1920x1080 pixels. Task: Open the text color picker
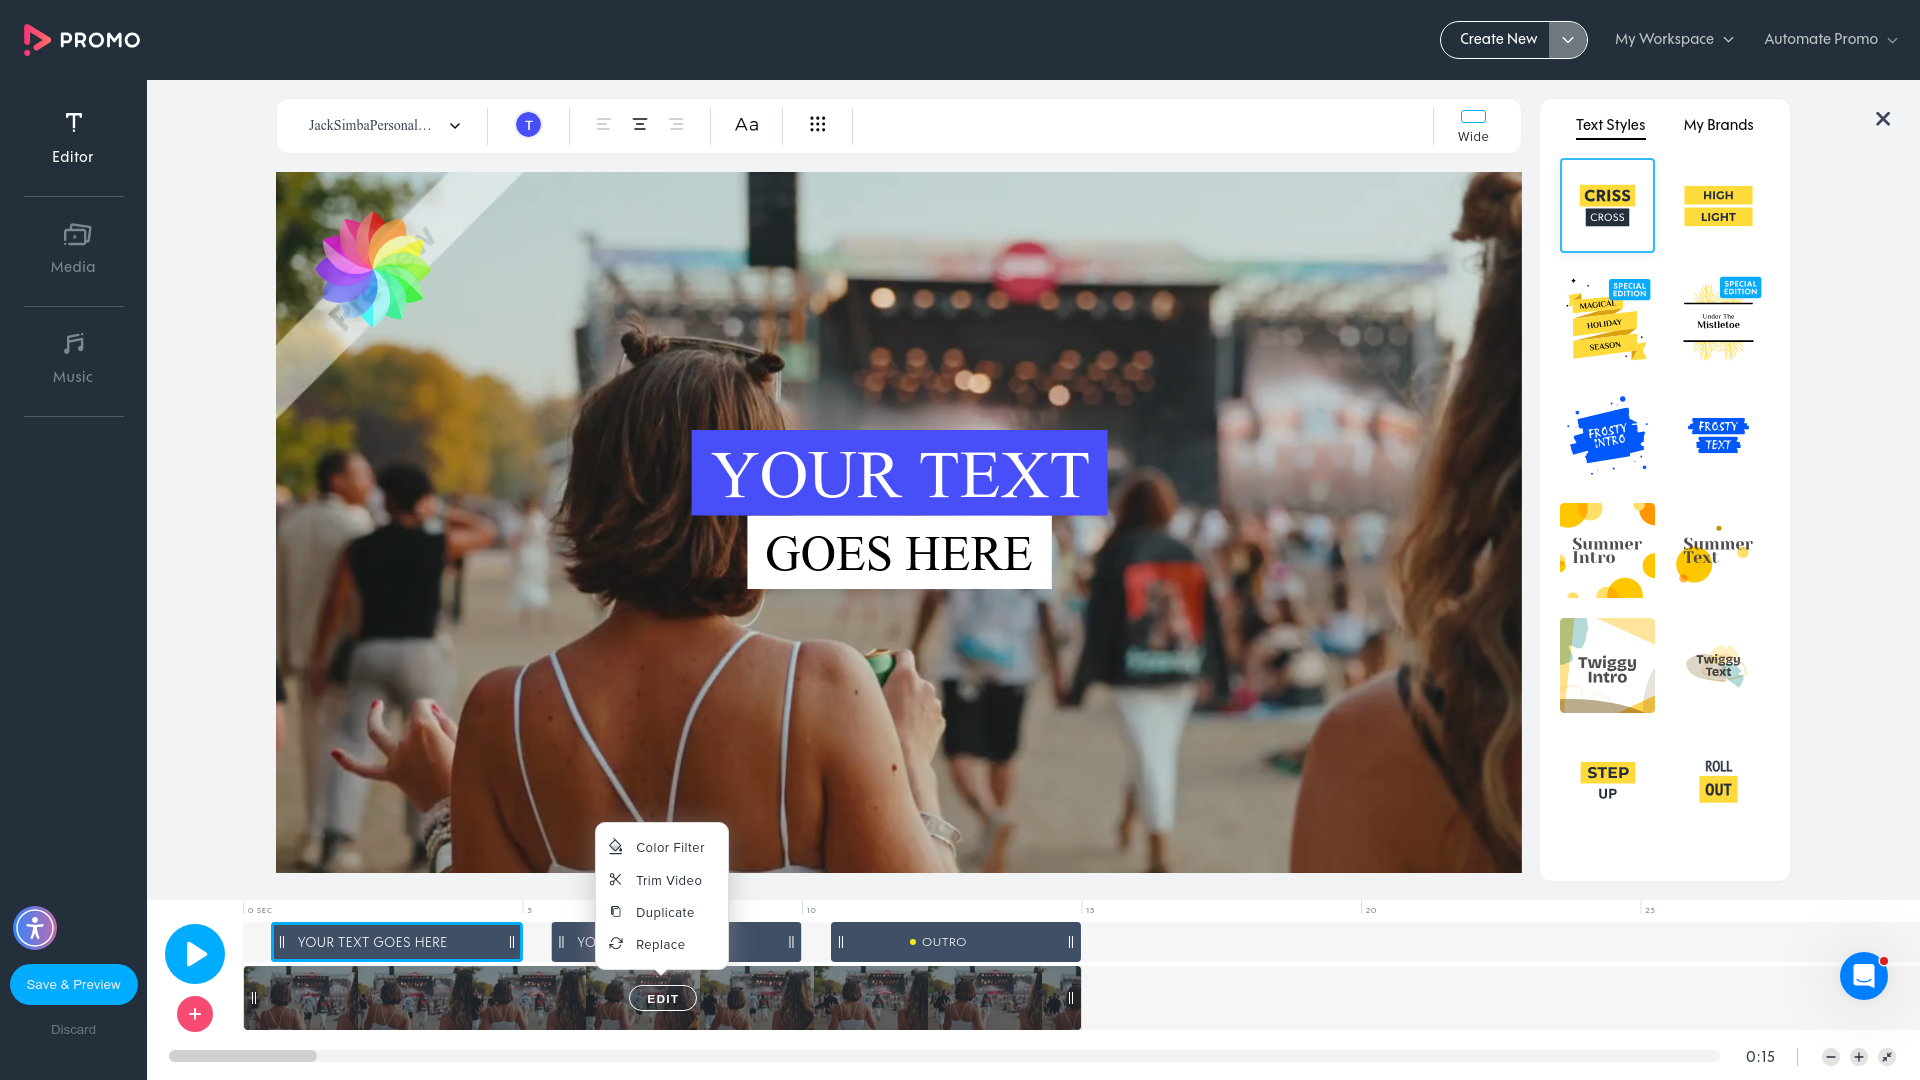528,125
